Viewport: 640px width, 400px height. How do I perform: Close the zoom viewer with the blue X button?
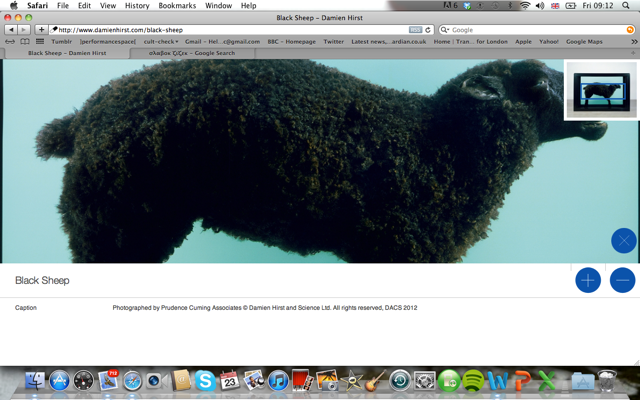(624, 241)
